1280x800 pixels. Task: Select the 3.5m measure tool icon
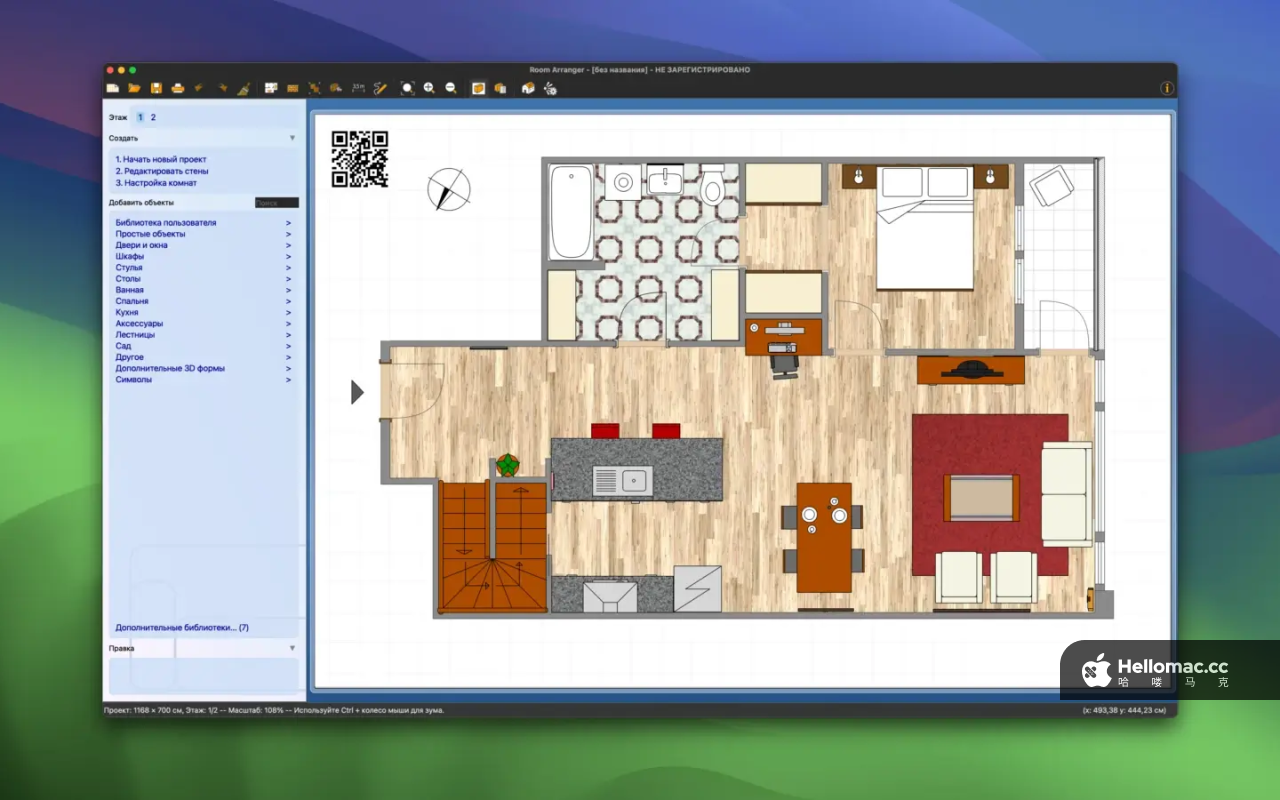358,88
